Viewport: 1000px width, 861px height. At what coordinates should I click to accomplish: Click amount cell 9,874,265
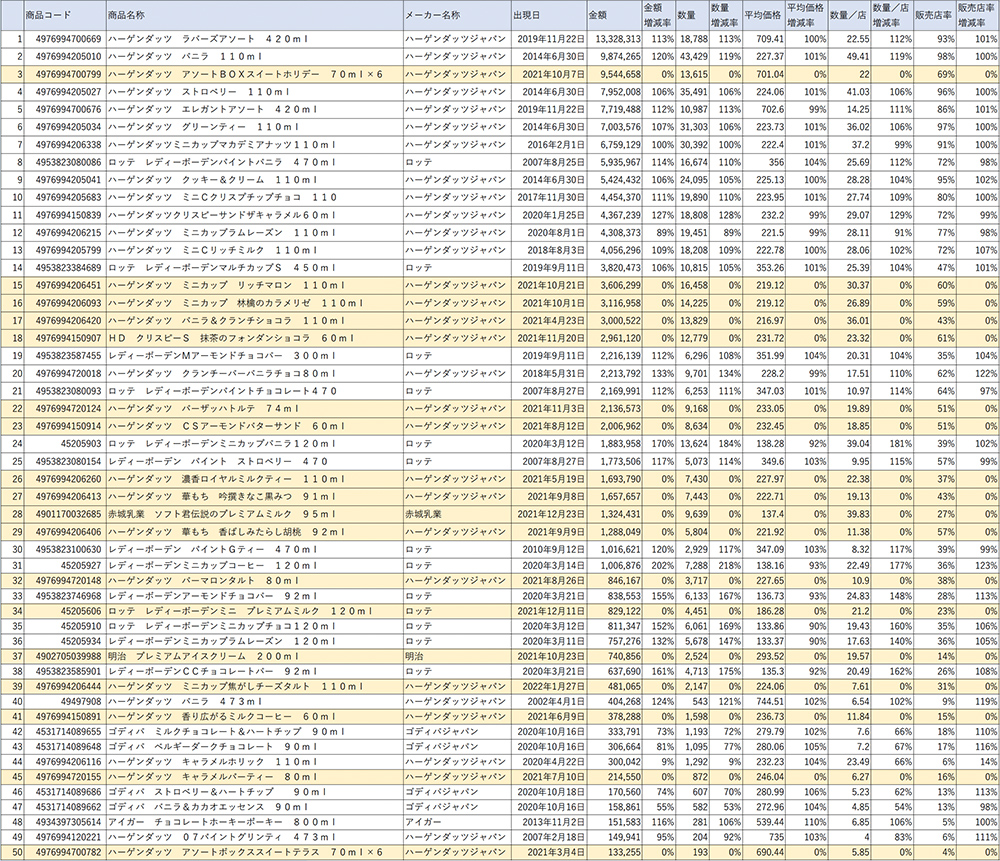coord(614,57)
